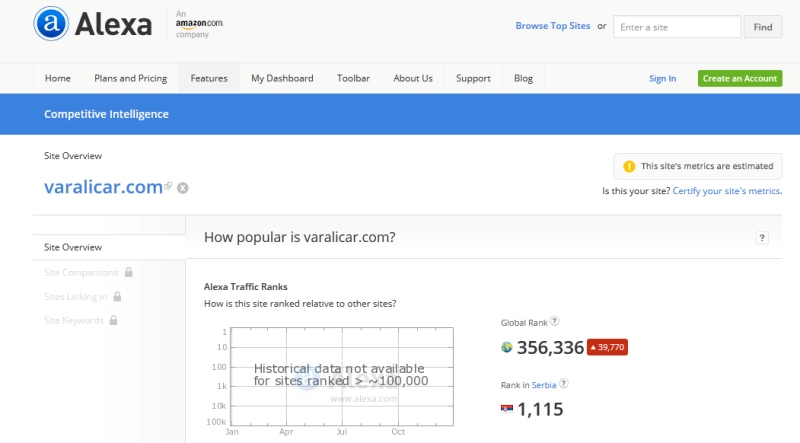Click the globe icon beside 356,336
Image resolution: width=800 pixels, height=443 pixels.
(507, 348)
